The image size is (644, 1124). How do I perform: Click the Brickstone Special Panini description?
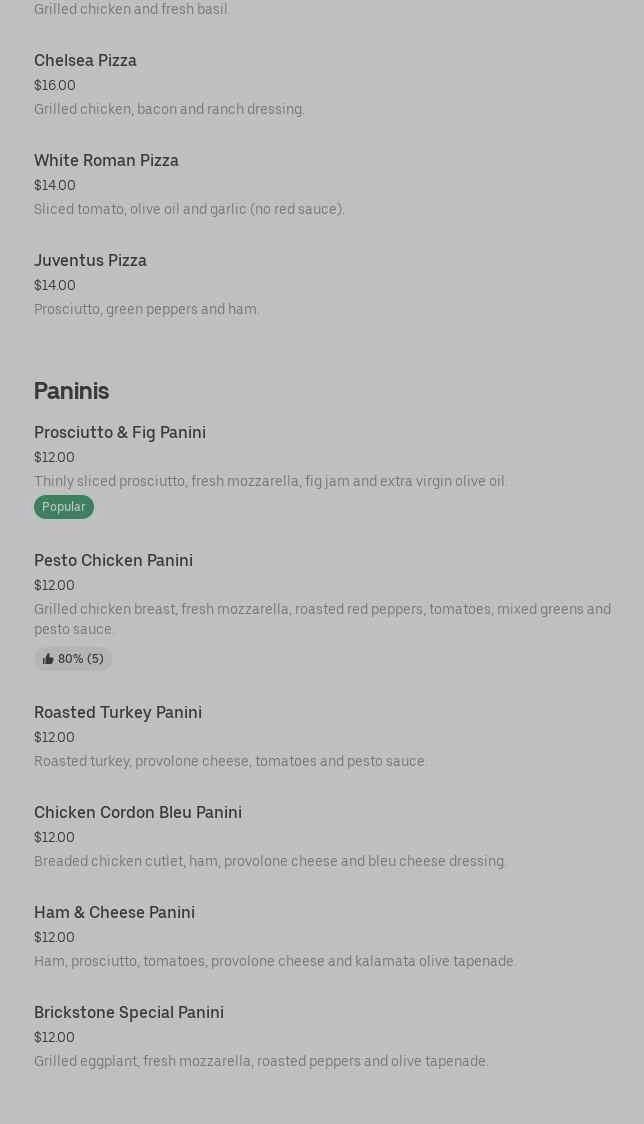pos(261,1061)
